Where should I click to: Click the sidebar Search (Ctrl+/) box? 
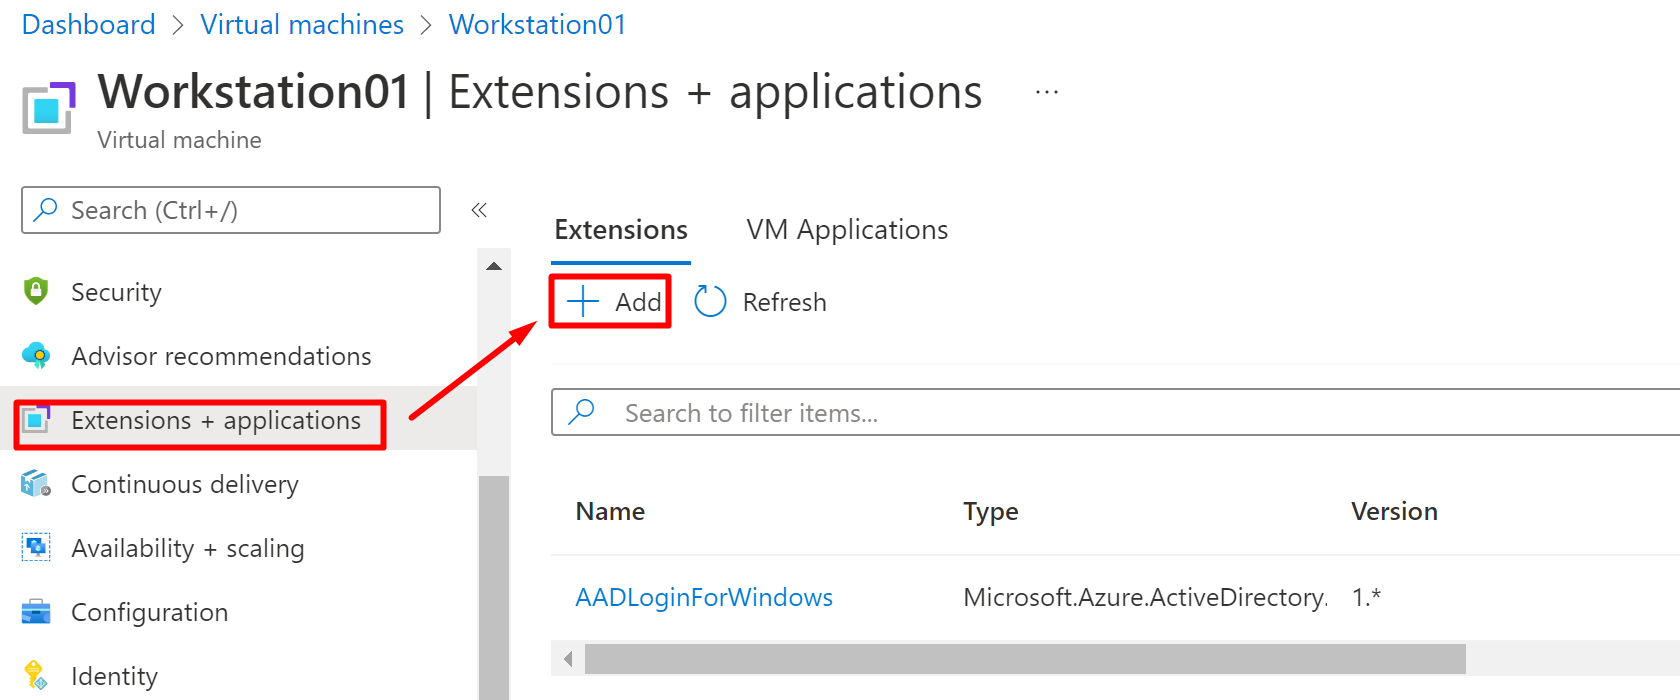[x=231, y=210]
